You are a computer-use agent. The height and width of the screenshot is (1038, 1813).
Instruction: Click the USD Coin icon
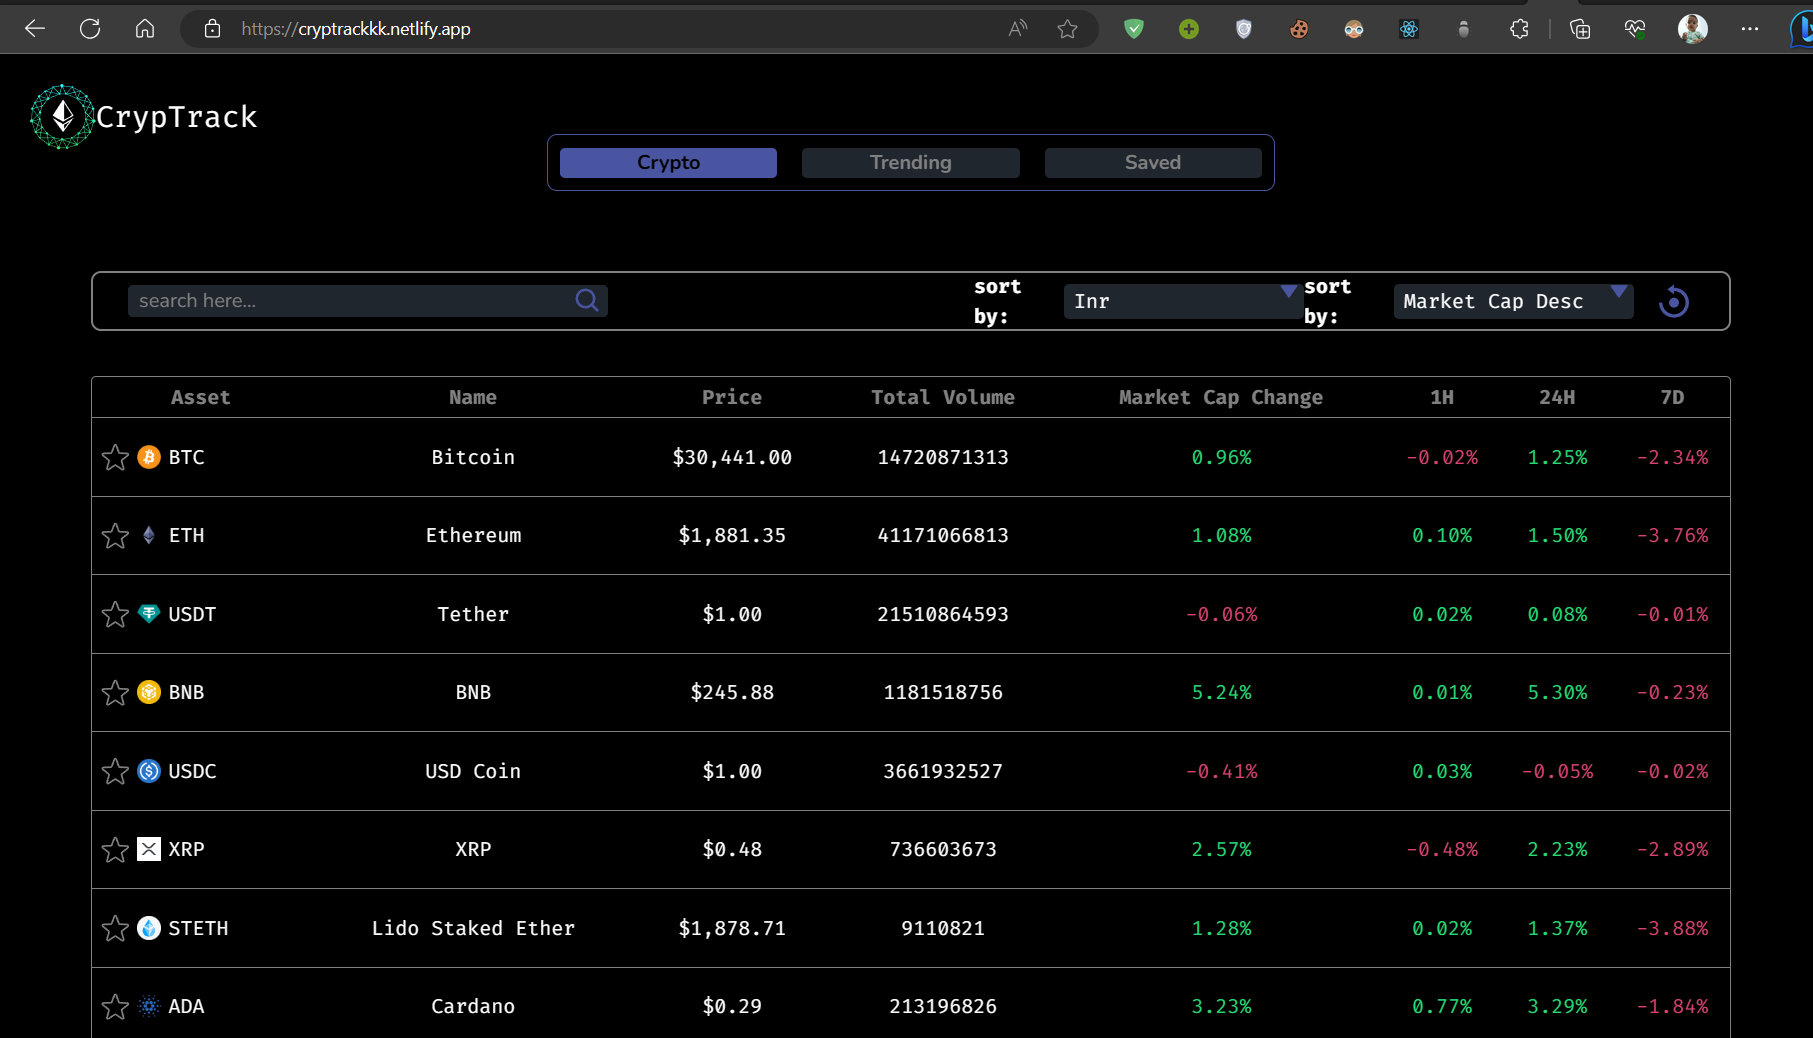[149, 771]
